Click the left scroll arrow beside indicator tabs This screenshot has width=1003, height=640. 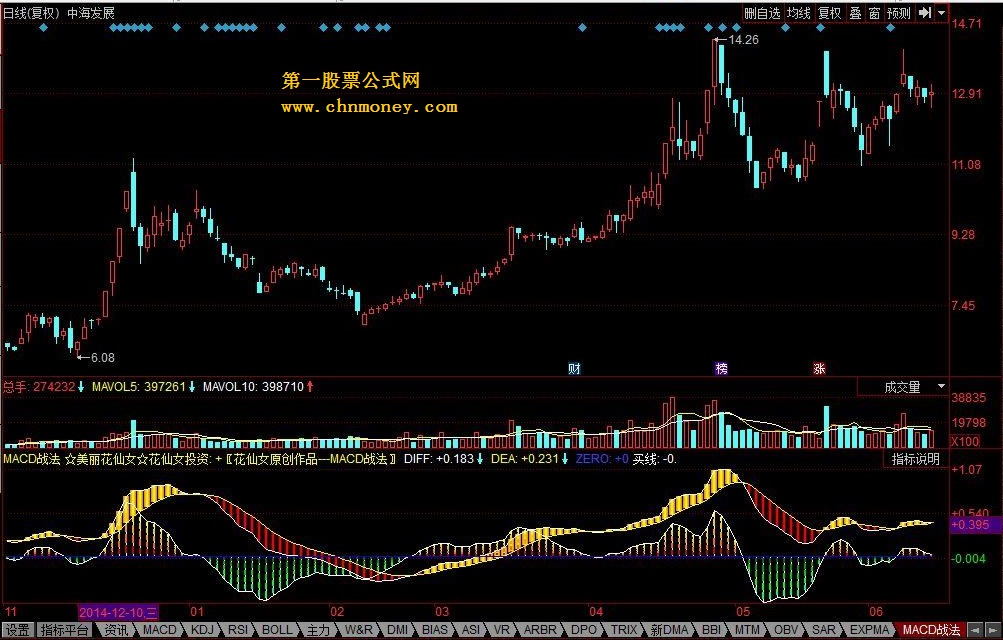(x=975, y=630)
